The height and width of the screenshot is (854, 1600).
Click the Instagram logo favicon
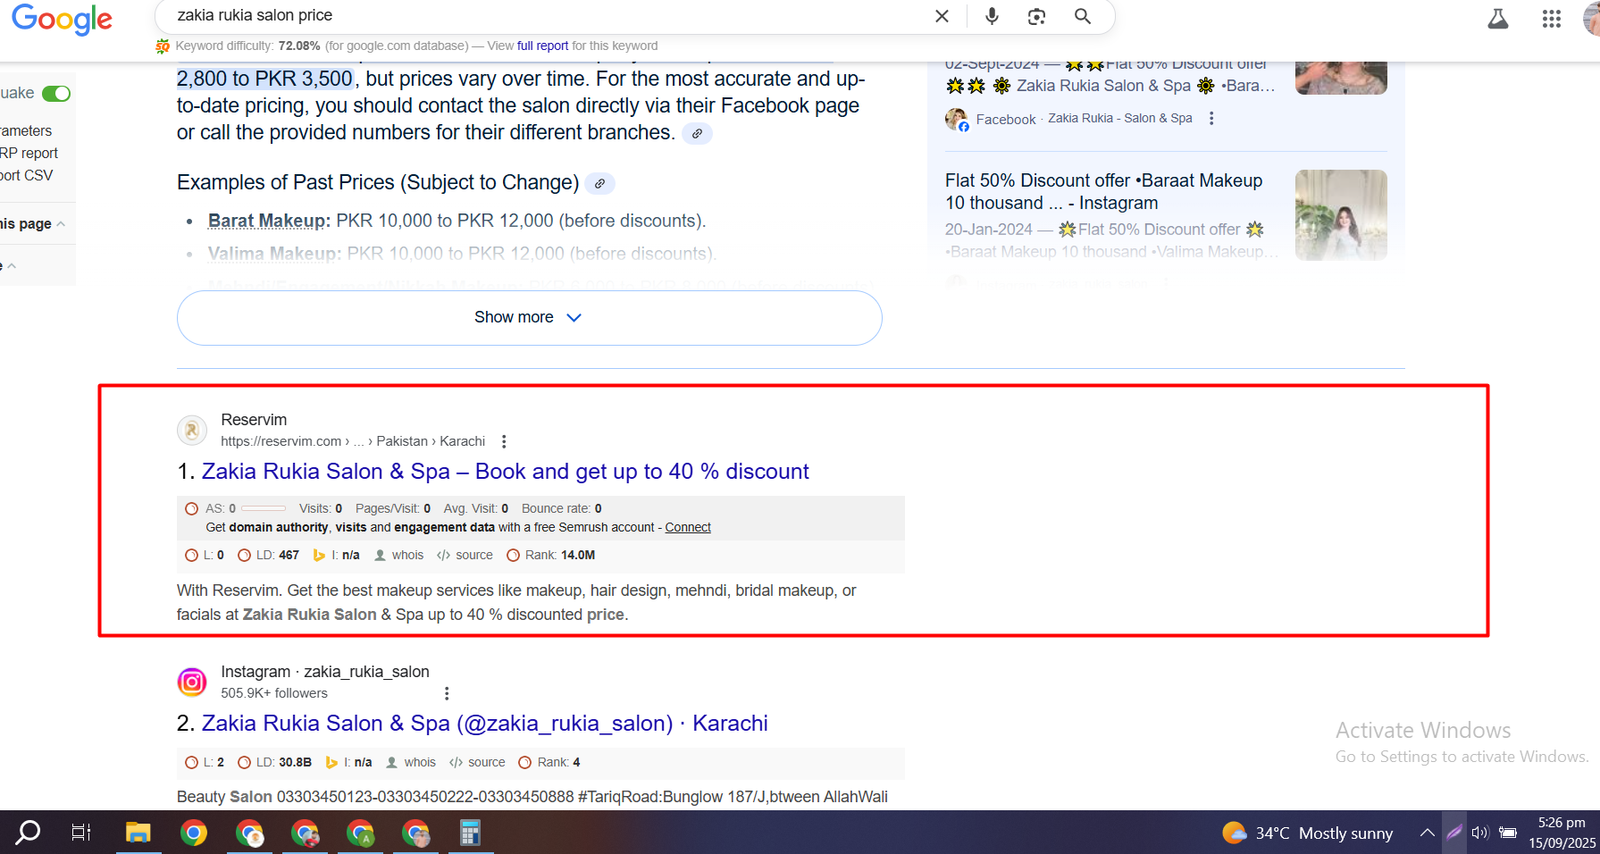click(192, 682)
